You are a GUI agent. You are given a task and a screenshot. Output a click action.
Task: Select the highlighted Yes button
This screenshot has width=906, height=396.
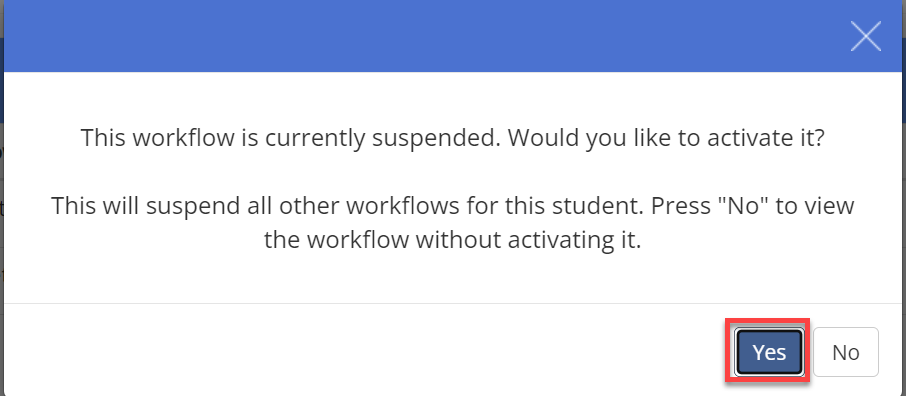[768, 352]
